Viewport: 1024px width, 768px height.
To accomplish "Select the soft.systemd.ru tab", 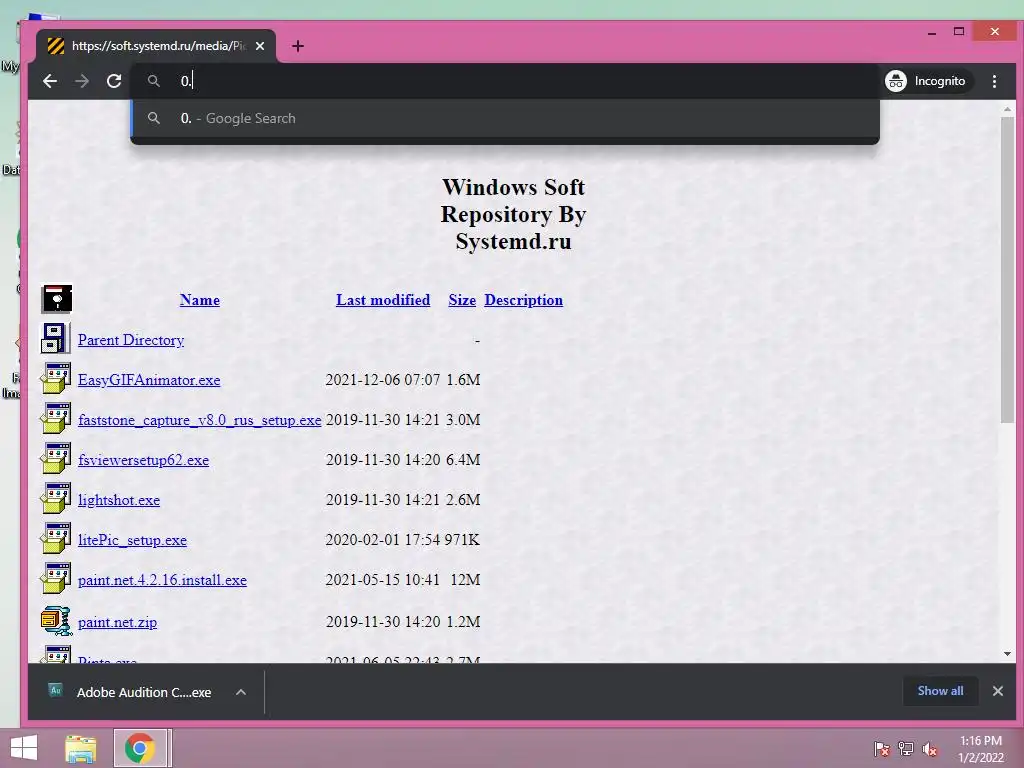I will tap(156, 46).
